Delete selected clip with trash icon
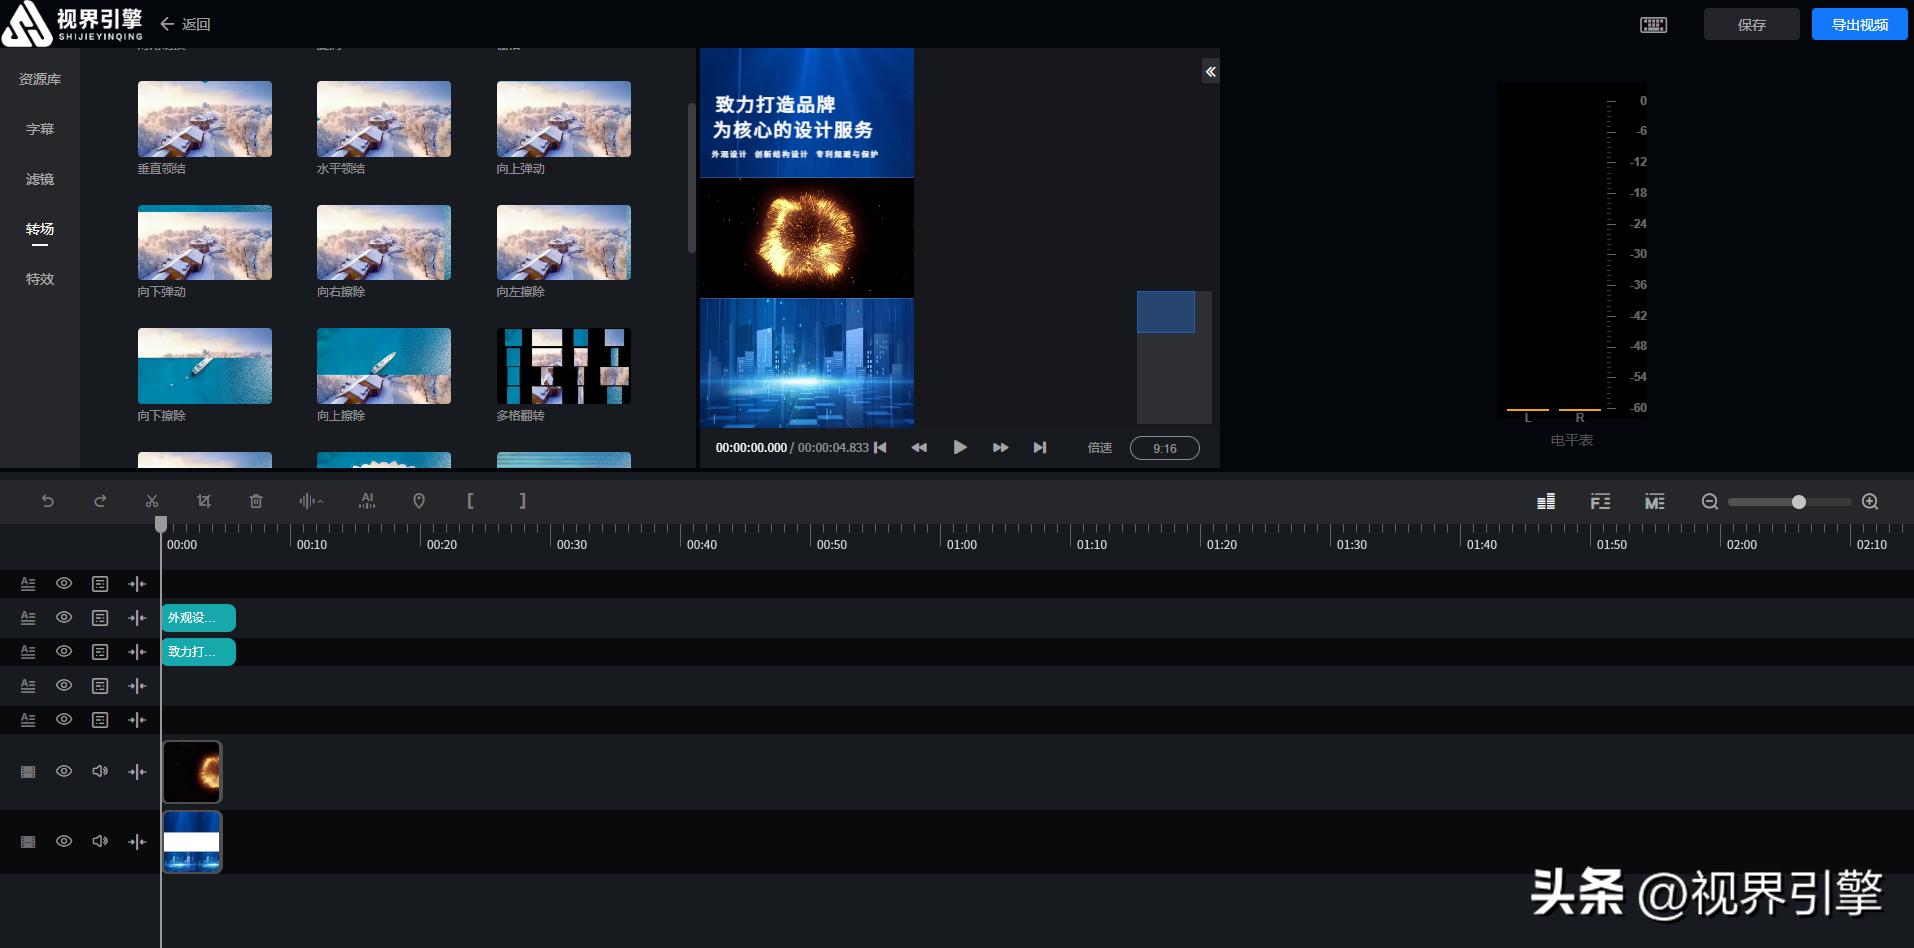1914x948 pixels. click(256, 501)
